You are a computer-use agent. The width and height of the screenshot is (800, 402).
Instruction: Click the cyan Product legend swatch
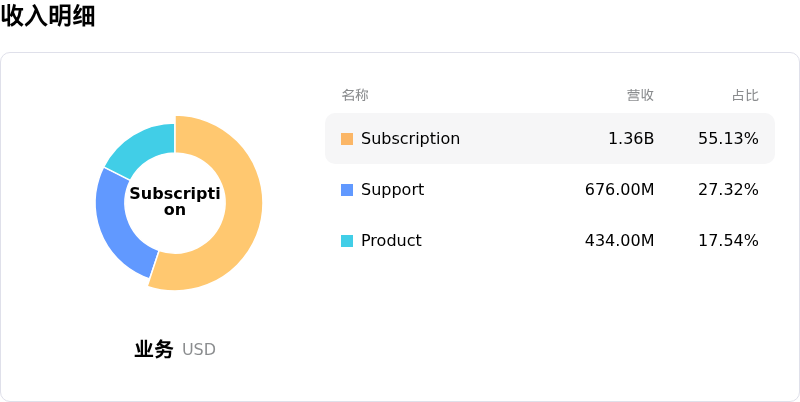pos(347,241)
